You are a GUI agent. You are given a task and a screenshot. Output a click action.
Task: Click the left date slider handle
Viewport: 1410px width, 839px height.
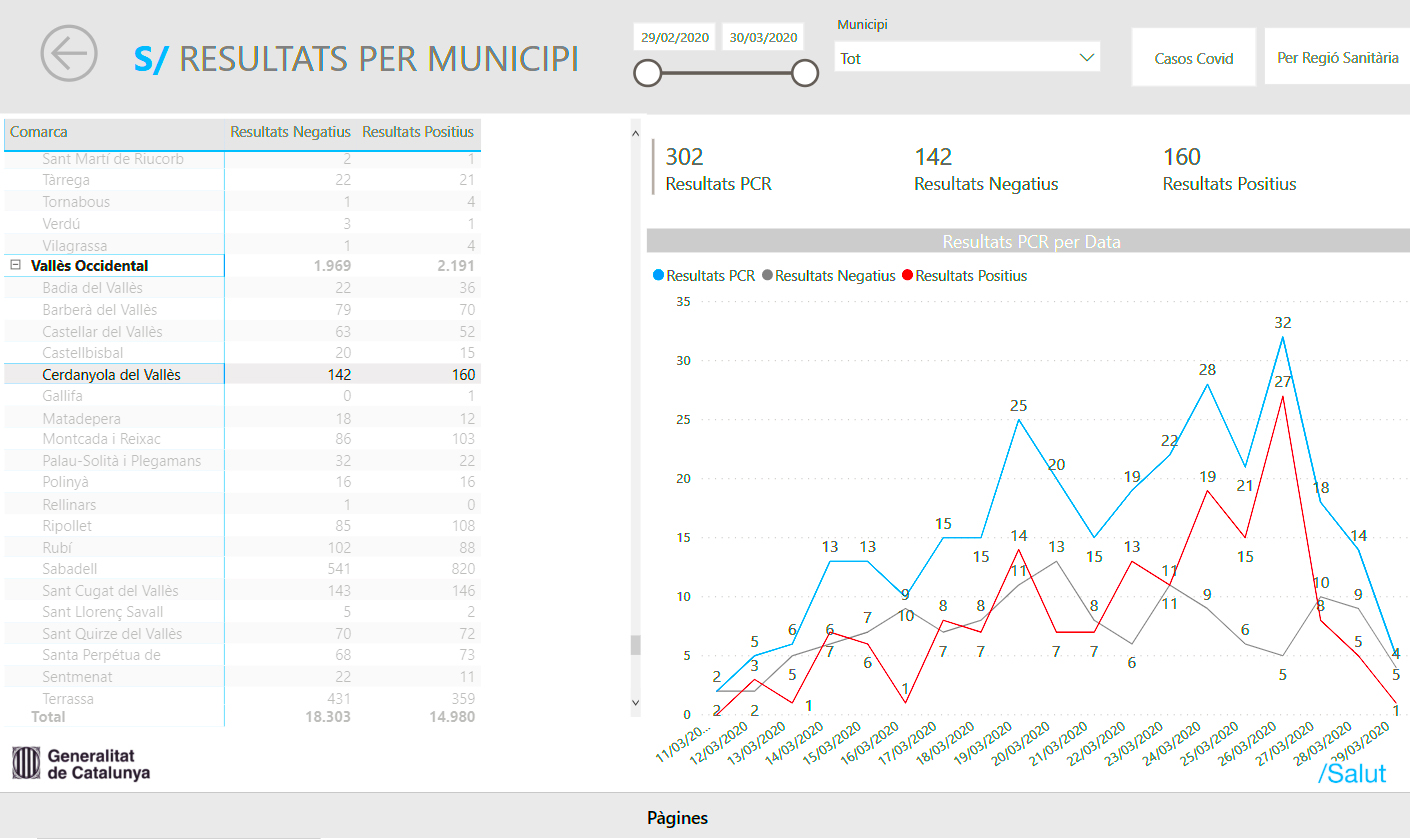[x=648, y=73]
